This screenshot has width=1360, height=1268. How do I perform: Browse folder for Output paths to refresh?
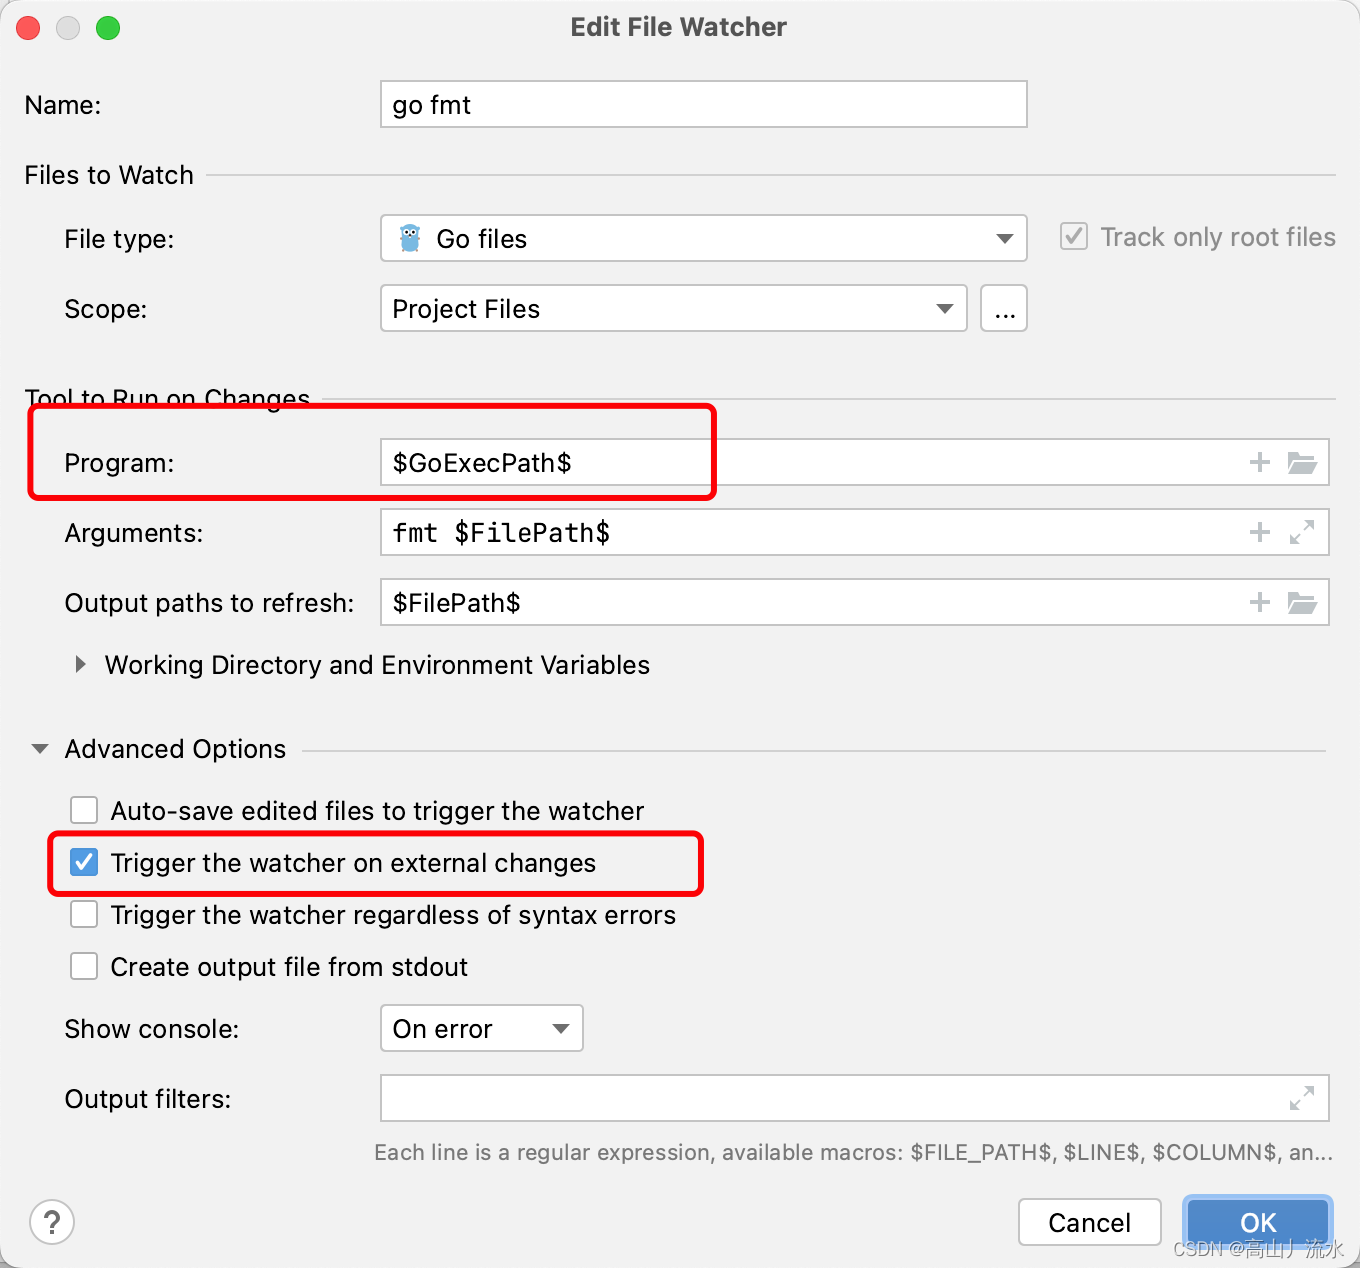(x=1302, y=602)
